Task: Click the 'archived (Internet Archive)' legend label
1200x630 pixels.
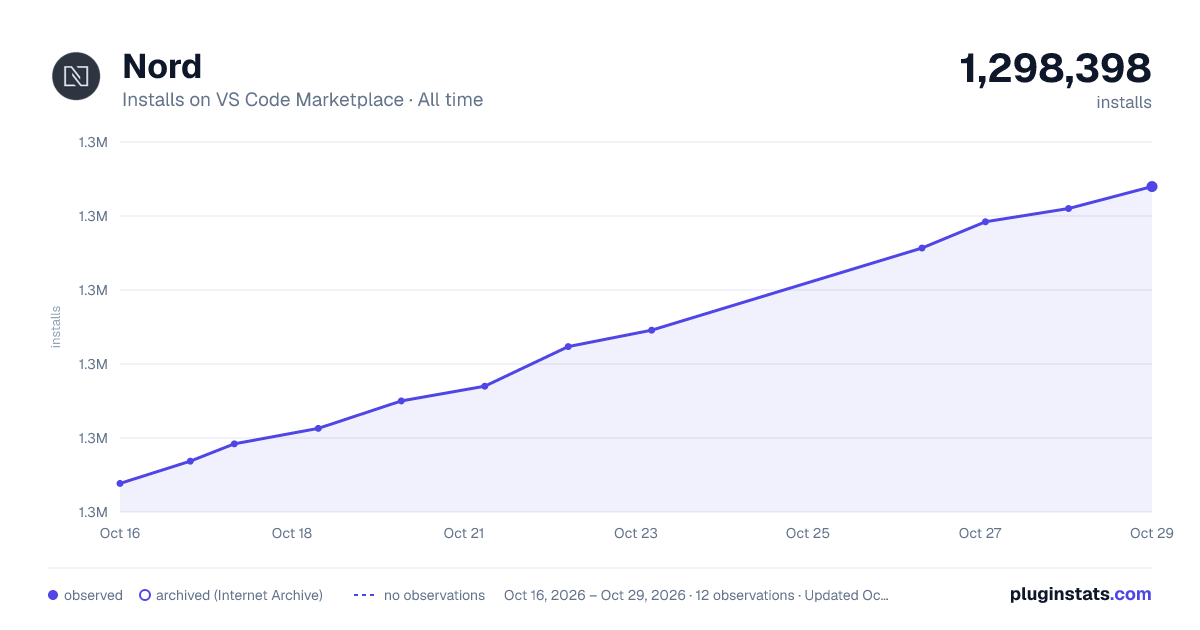Action: pos(239,595)
